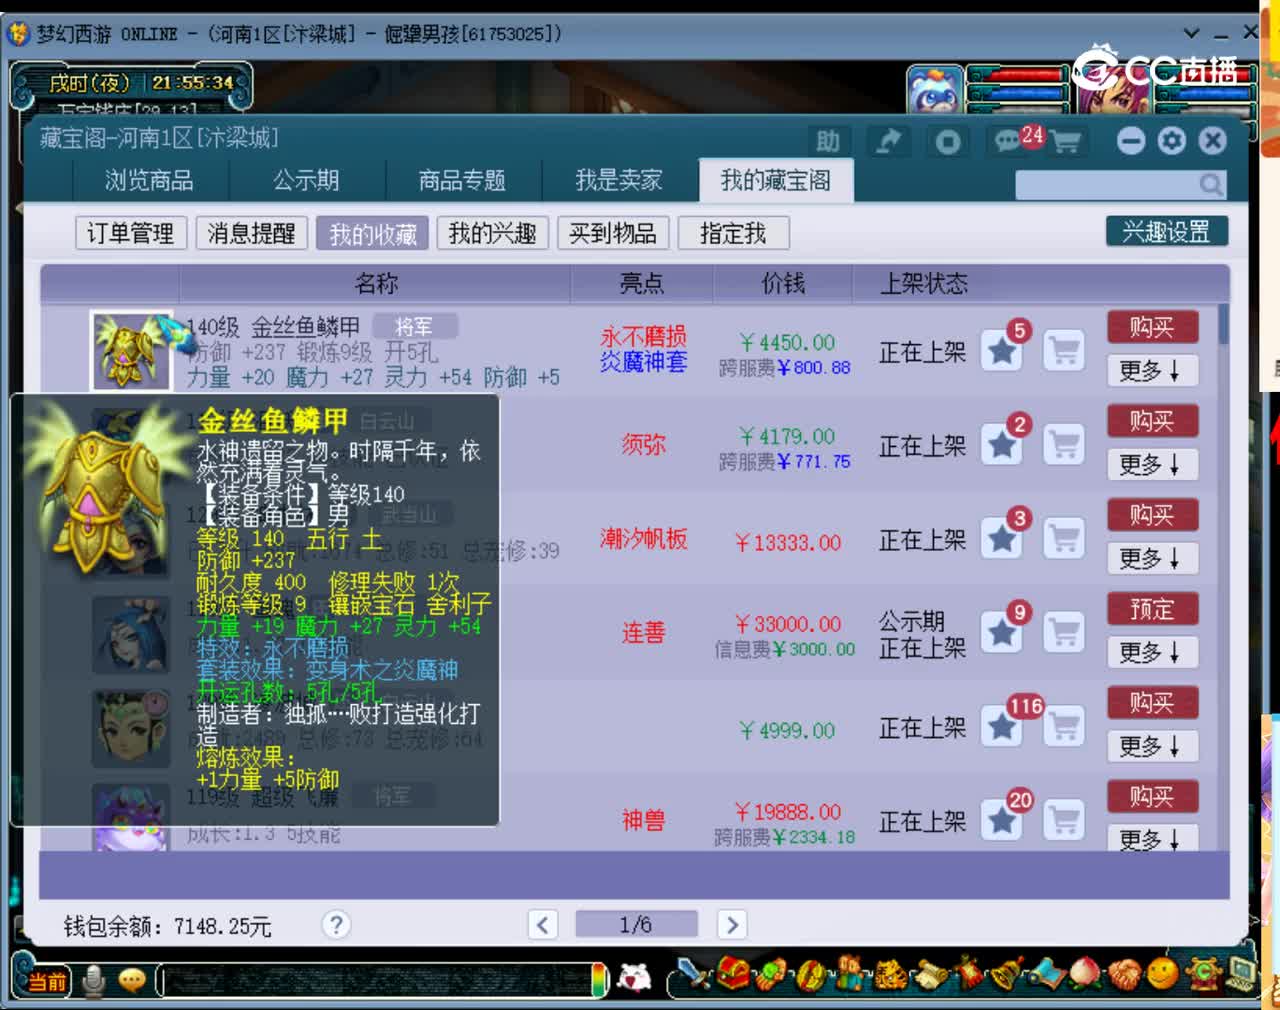Click the round stop-square header icon

(x=947, y=141)
